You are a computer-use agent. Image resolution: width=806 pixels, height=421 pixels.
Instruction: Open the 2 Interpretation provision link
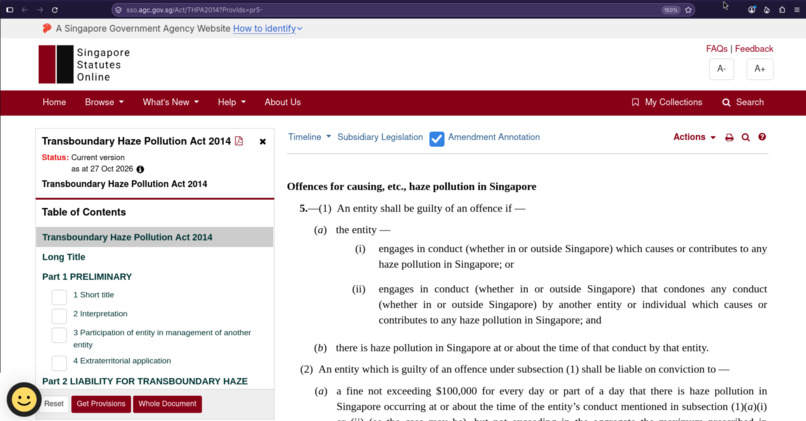100,314
